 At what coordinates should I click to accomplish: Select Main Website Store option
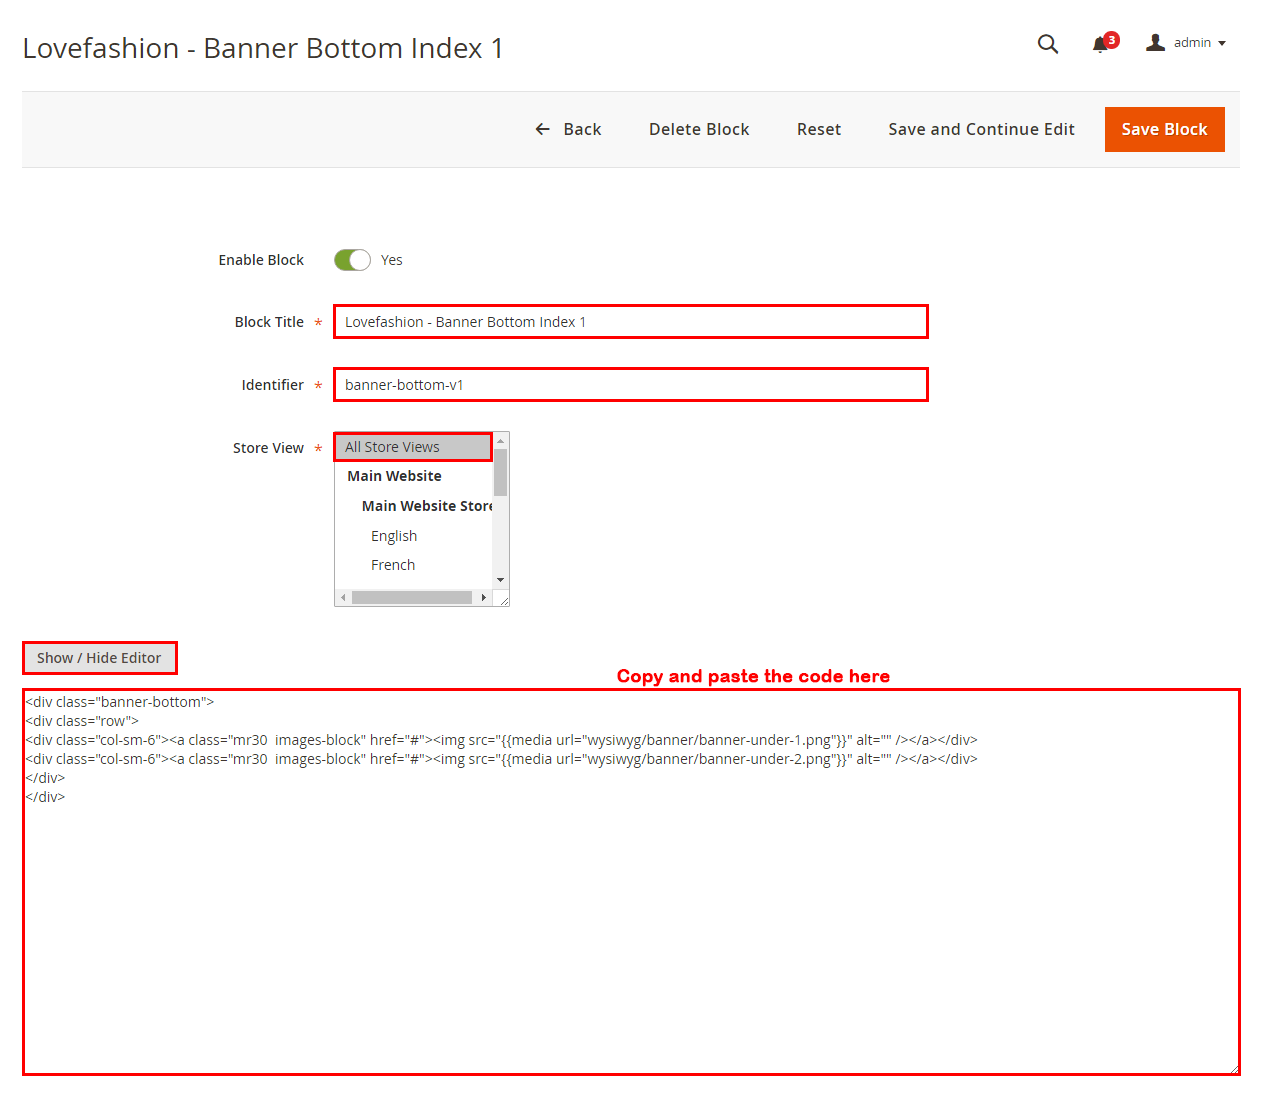pyautogui.click(x=427, y=506)
